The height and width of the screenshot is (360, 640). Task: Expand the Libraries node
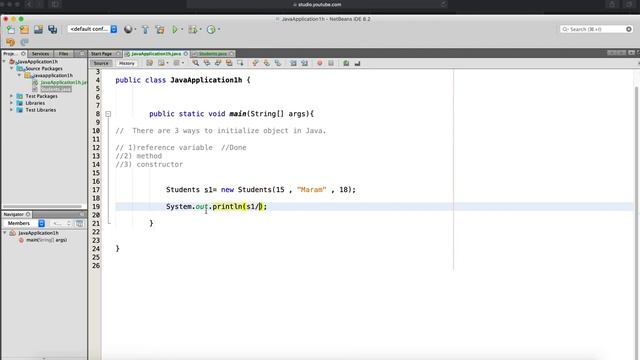11,103
